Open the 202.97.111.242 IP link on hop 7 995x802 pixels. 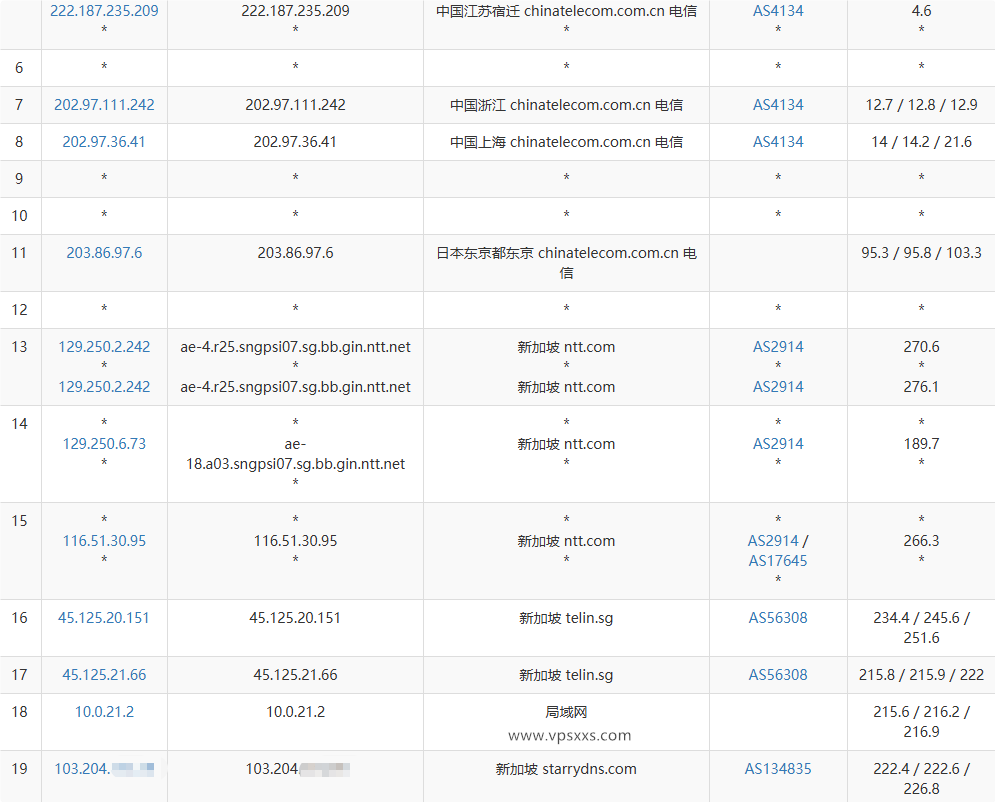[x=103, y=104]
